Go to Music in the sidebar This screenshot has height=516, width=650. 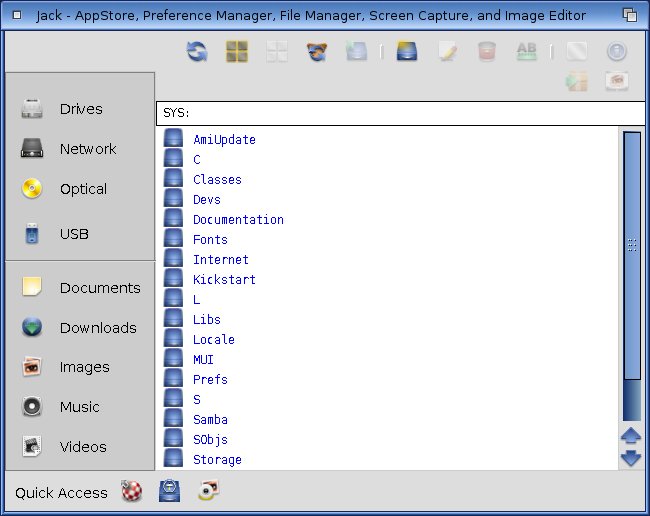pos(61,407)
